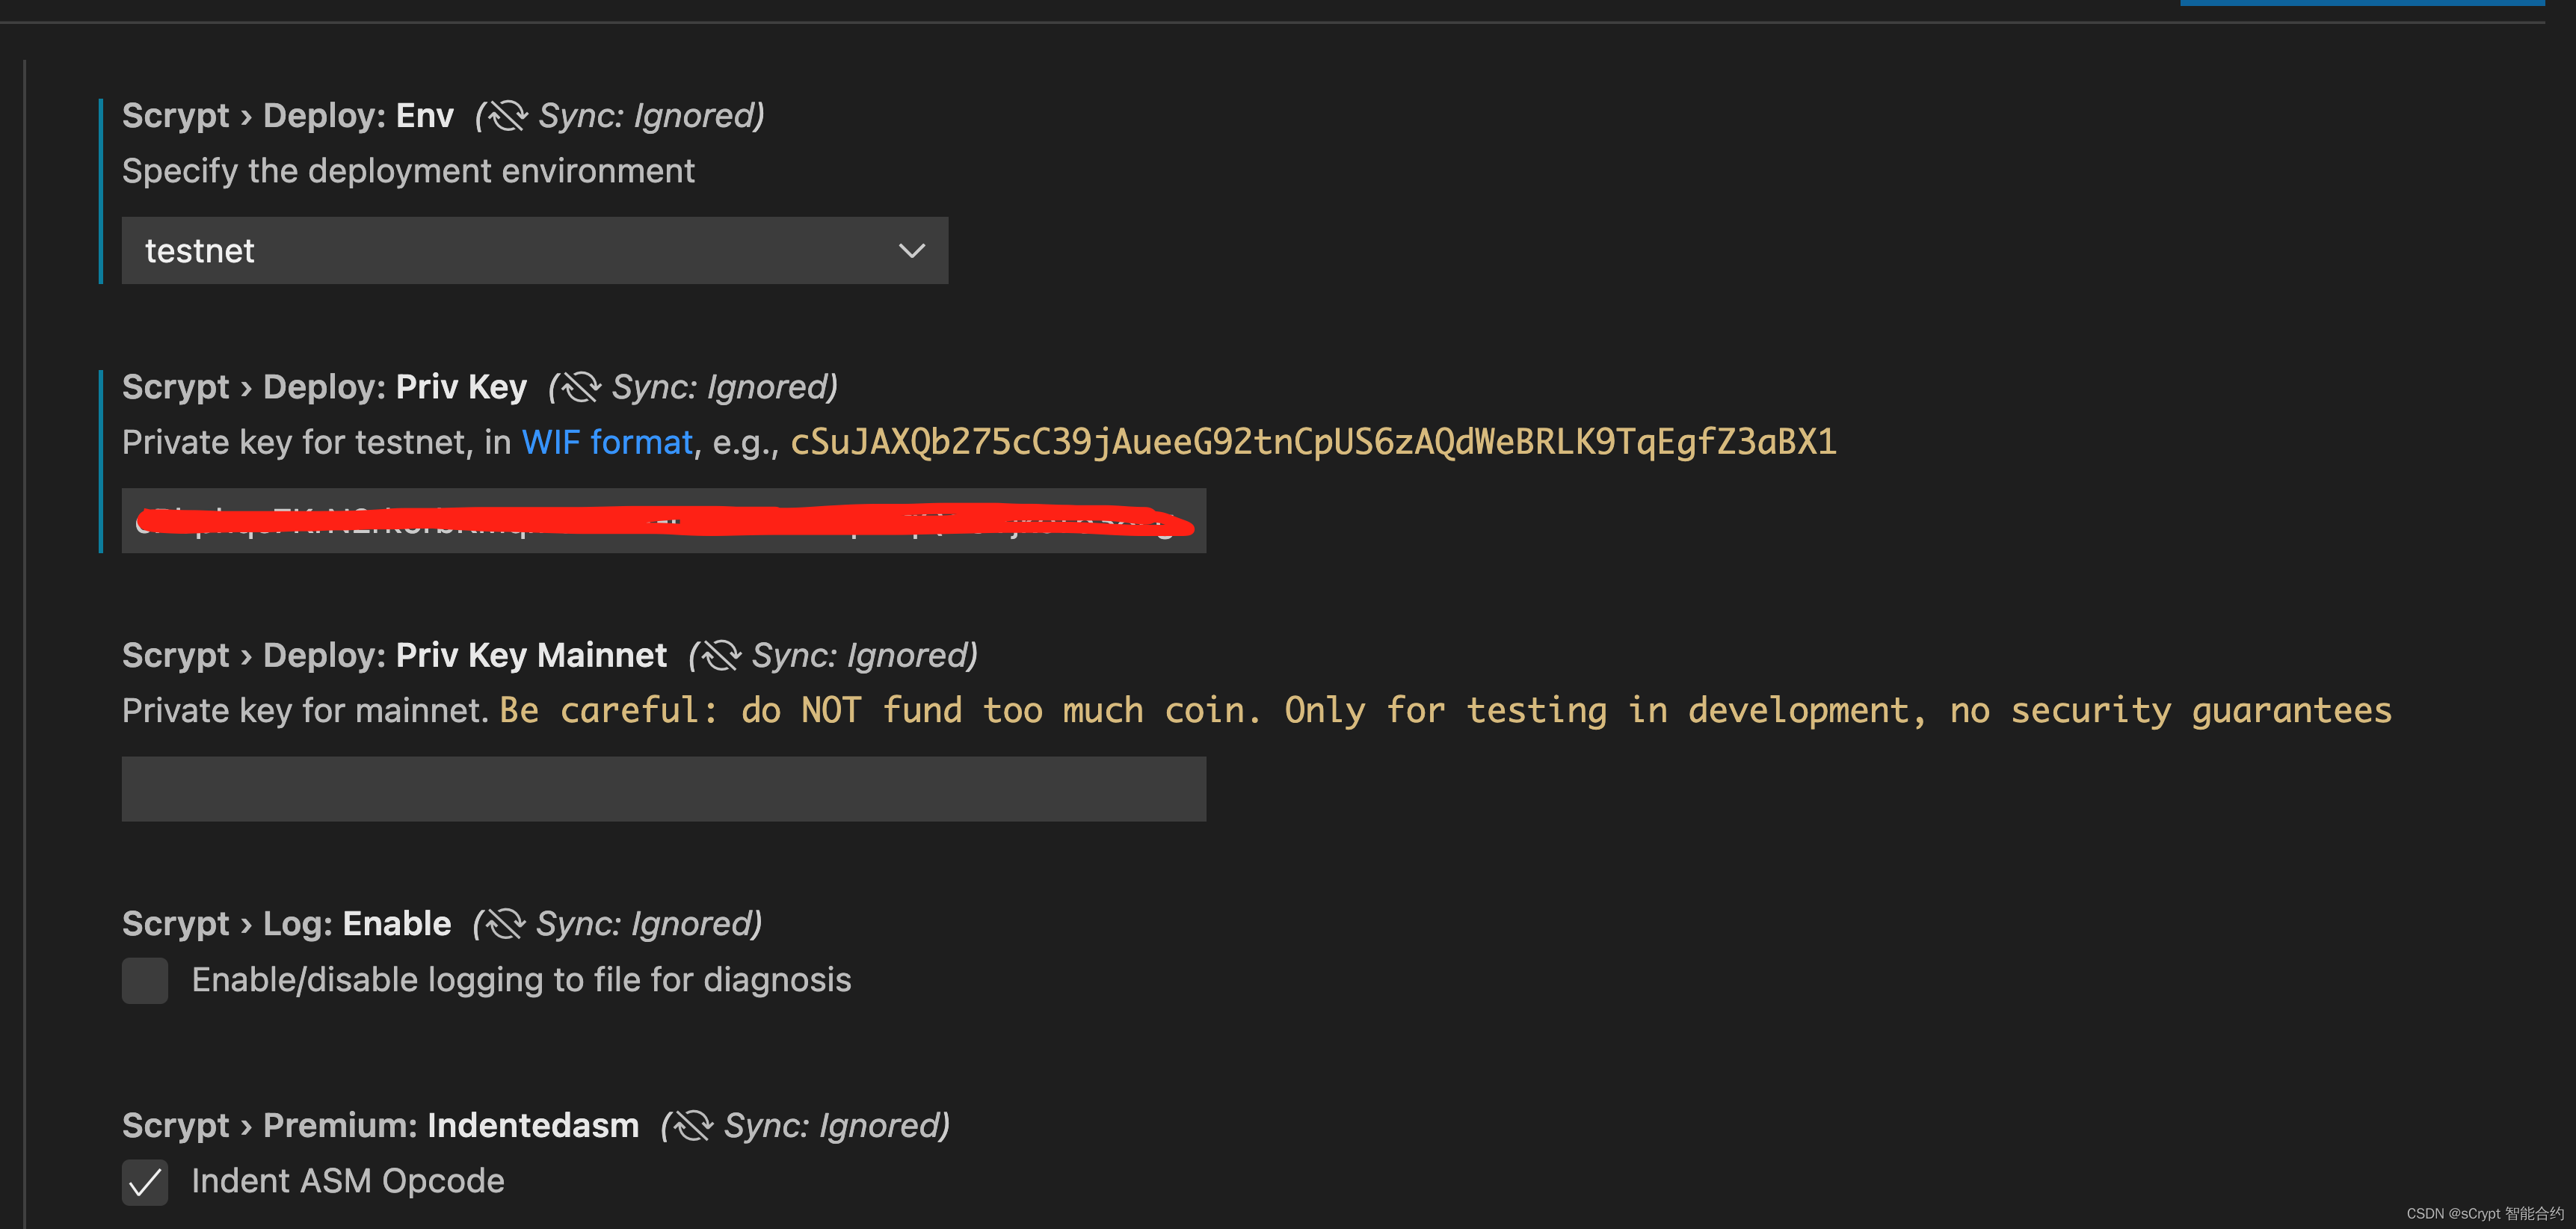Screen dimensions: 2576x1229
Task: Uncheck the Indent ASM Opcode option
Action: 145,1182
